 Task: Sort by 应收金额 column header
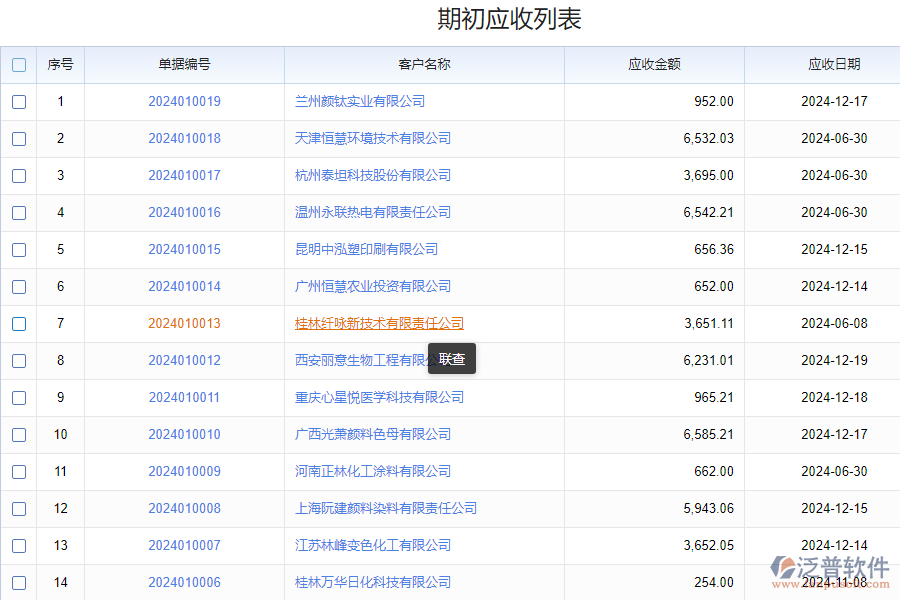(654, 65)
